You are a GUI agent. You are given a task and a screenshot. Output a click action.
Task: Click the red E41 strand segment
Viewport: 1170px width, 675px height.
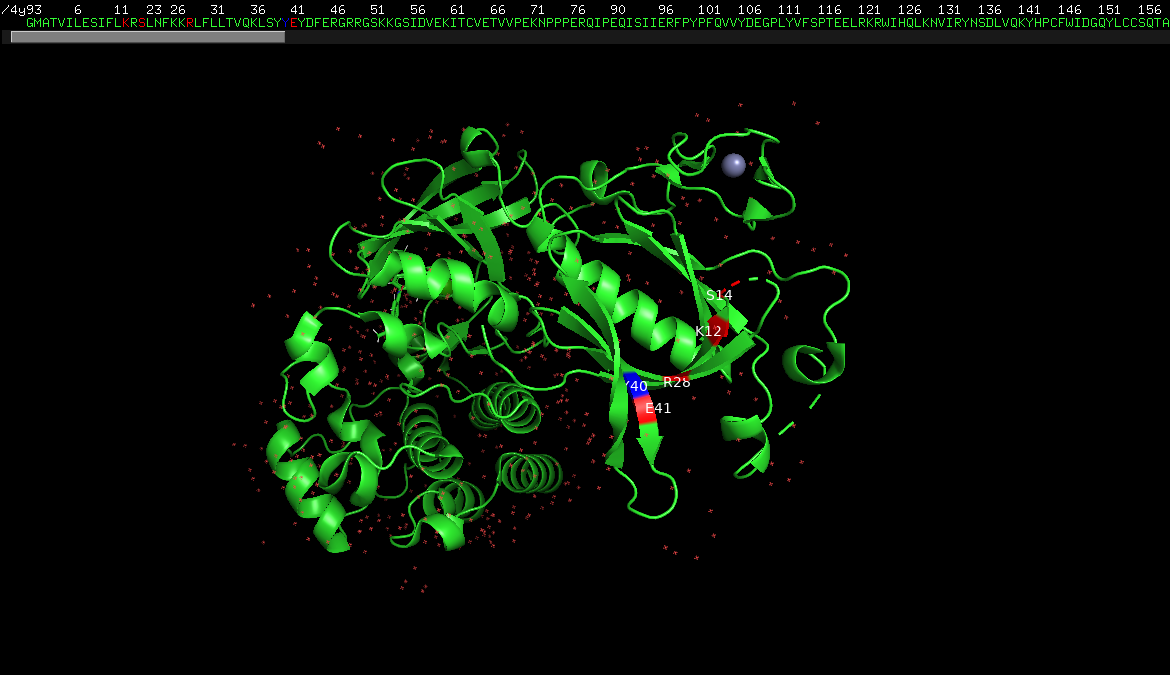pos(646,409)
